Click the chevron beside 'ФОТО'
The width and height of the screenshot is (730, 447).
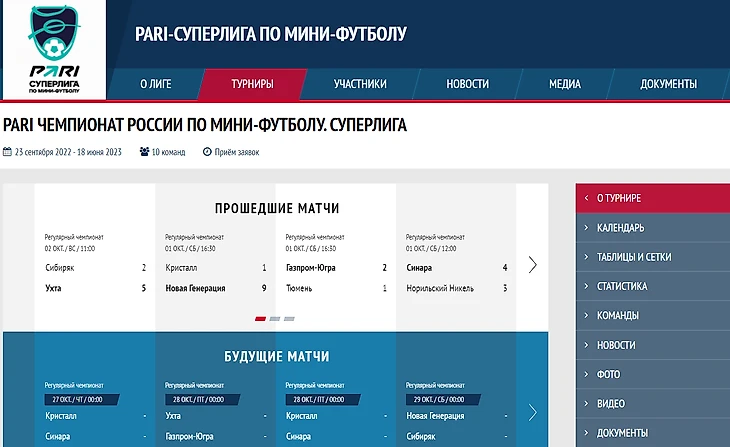click(x=586, y=374)
